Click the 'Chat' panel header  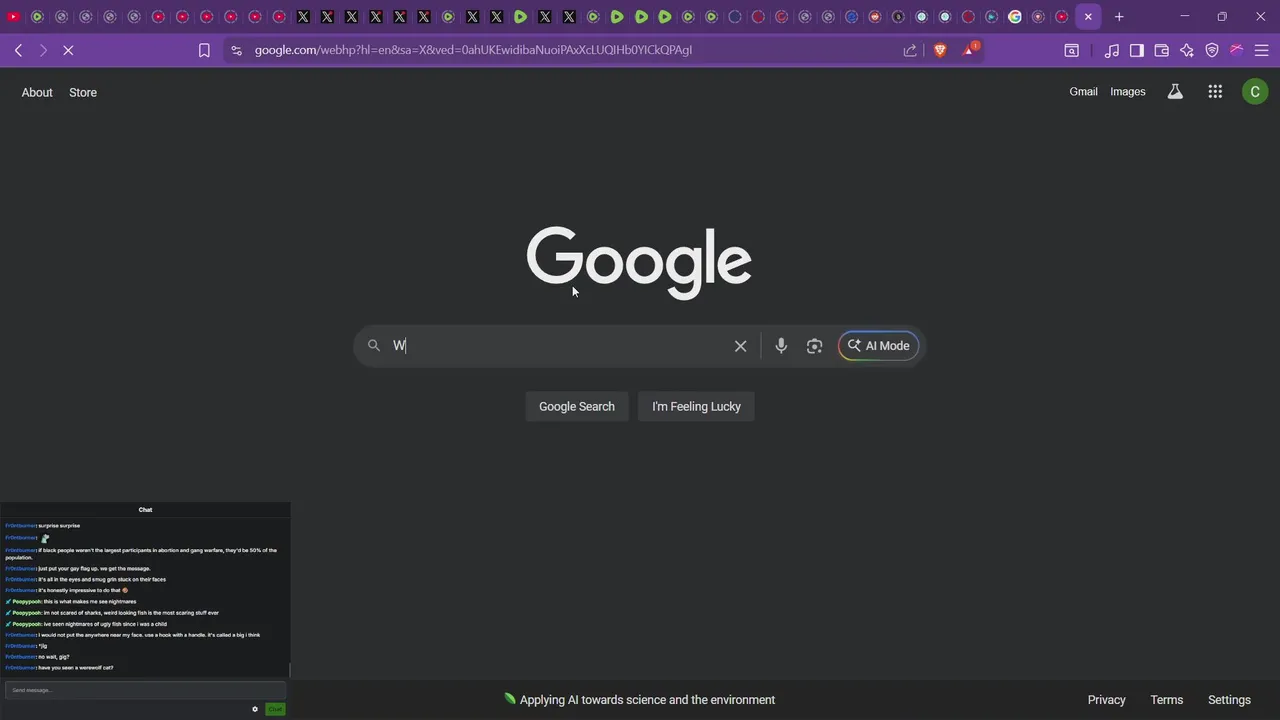coord(145,510)
